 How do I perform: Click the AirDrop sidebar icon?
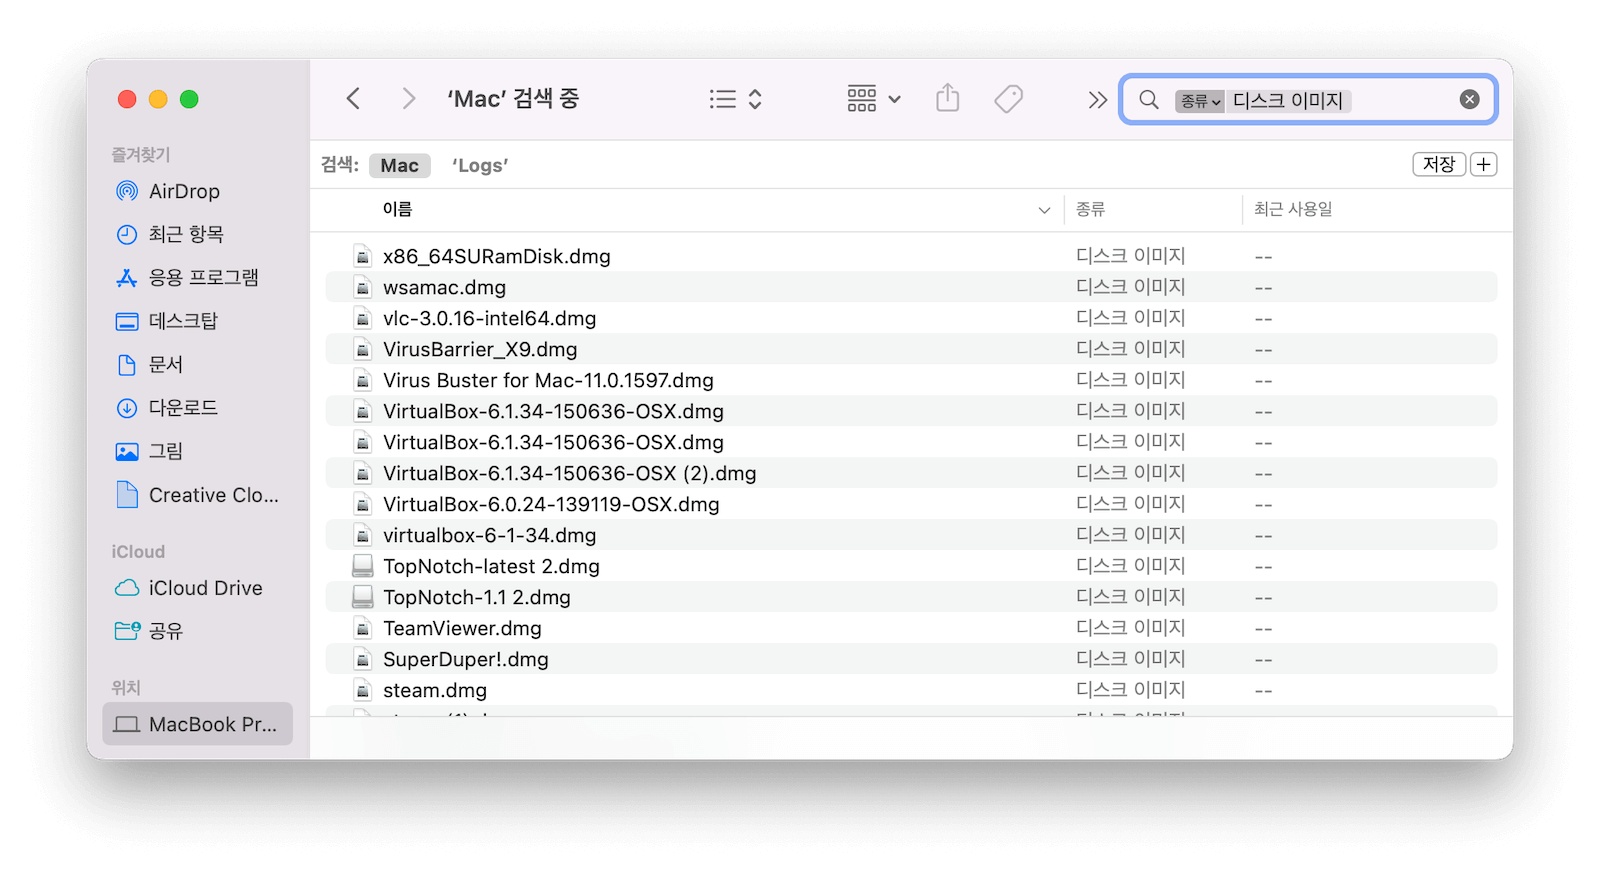(127, 191)
